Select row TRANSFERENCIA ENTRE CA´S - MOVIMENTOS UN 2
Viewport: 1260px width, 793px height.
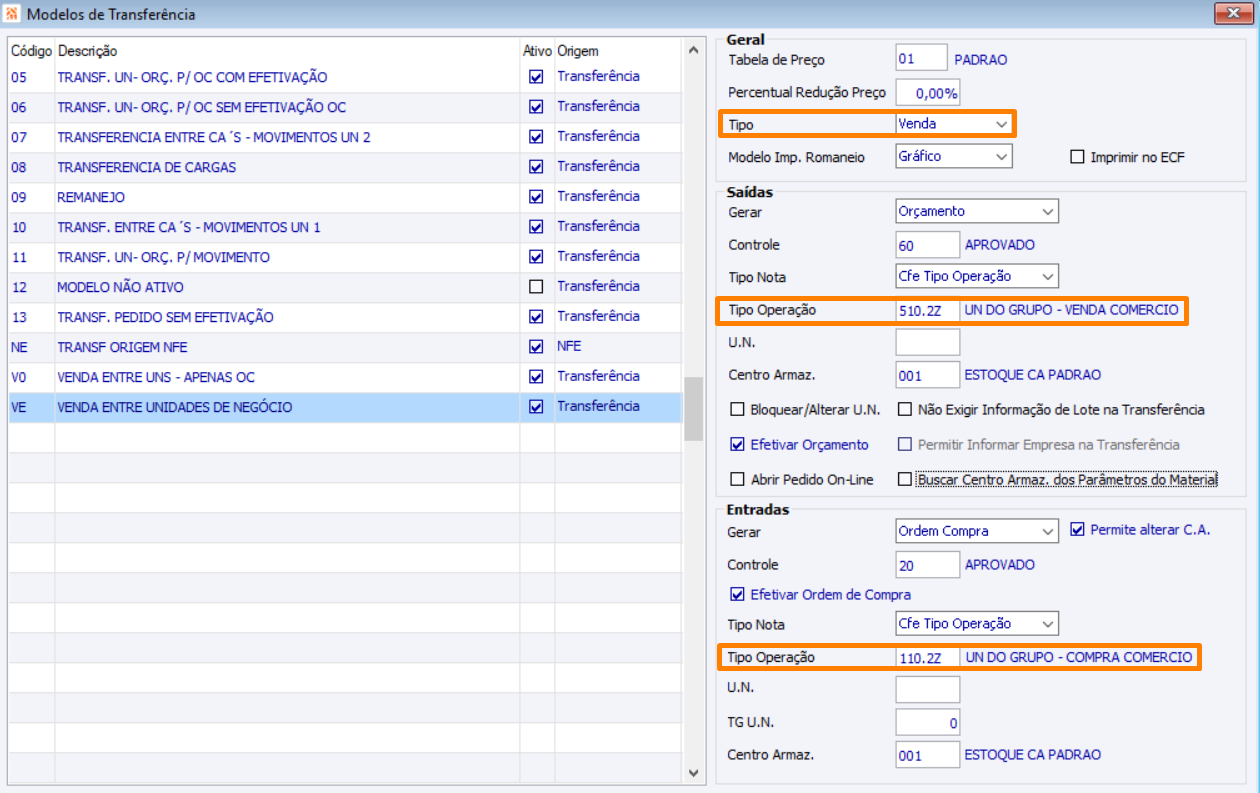[345, 137]
